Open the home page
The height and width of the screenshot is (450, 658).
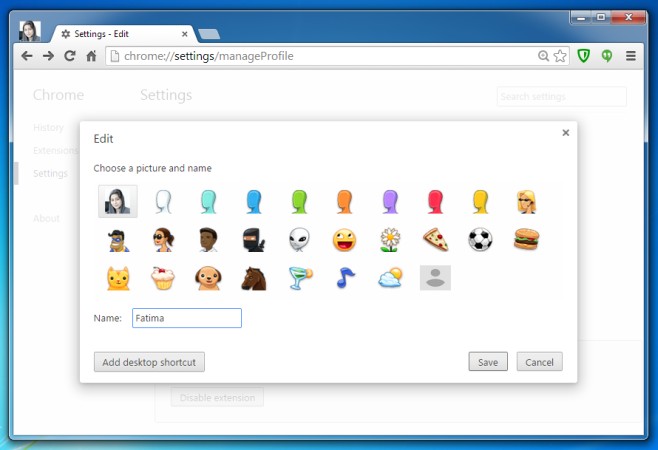[x=91, y=56]
